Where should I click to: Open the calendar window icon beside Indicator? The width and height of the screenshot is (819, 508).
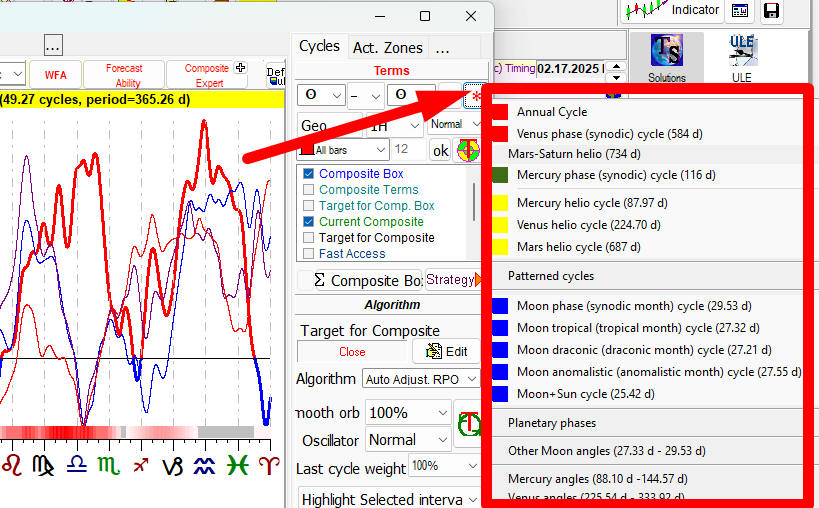tap(739, 11)
